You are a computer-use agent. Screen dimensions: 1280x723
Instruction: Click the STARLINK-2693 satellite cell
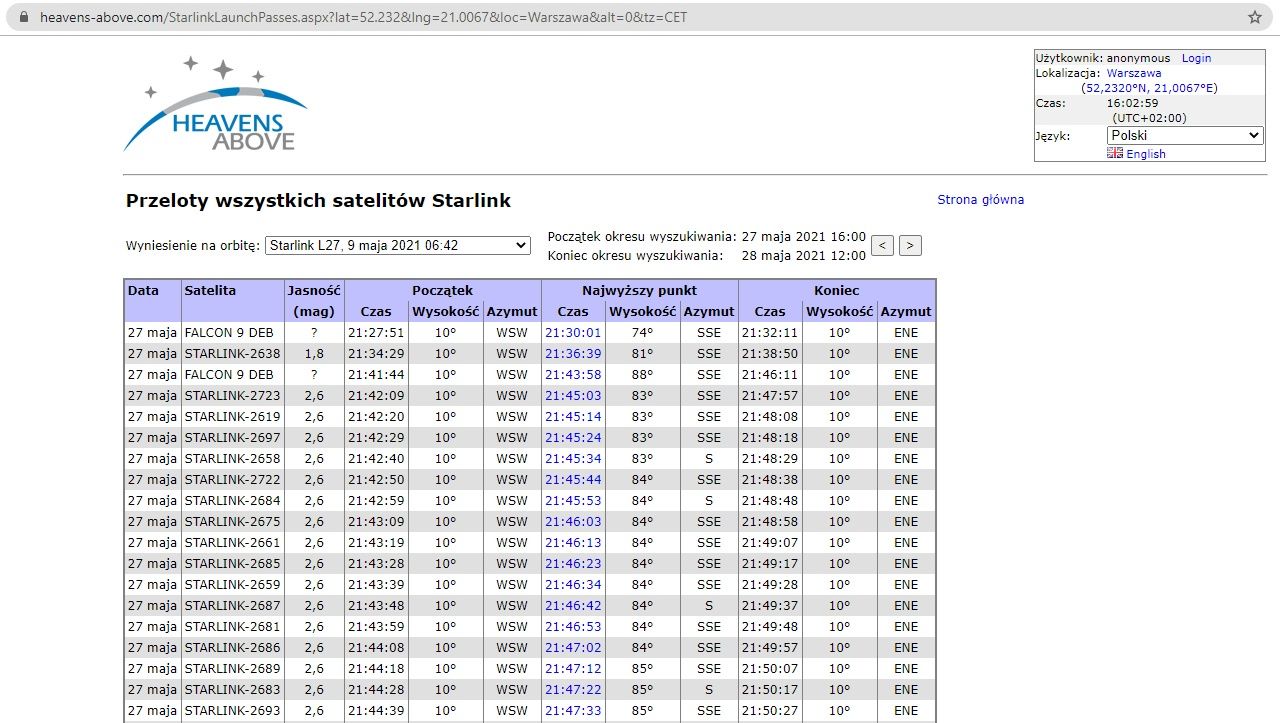coord(232,711)
